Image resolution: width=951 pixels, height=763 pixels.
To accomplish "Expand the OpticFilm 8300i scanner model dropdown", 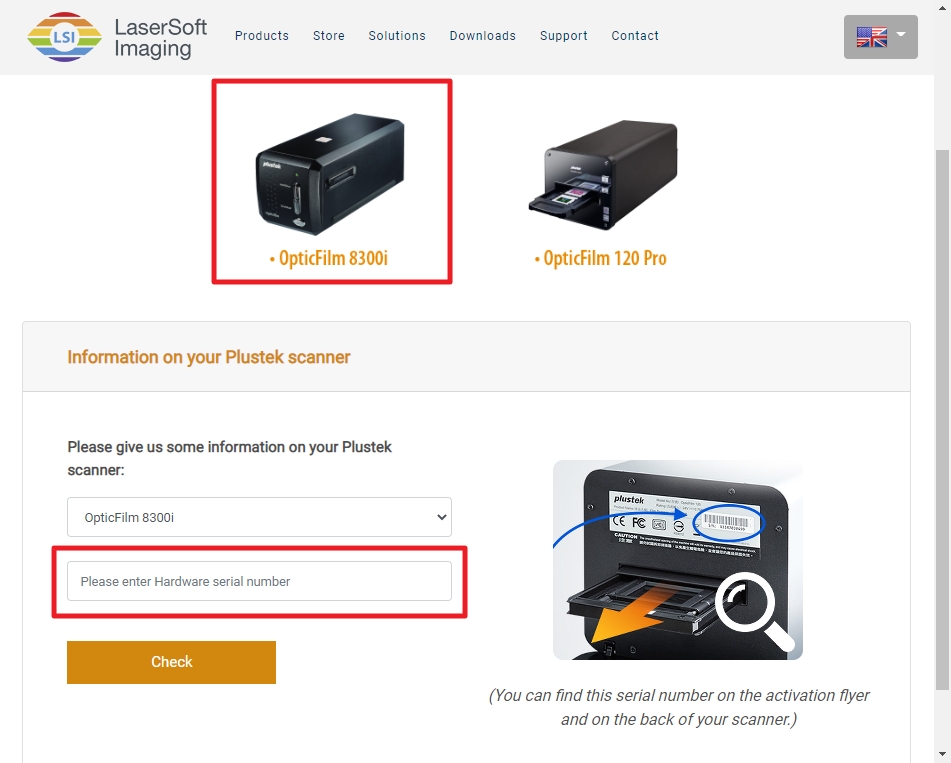I will (259, 517).
